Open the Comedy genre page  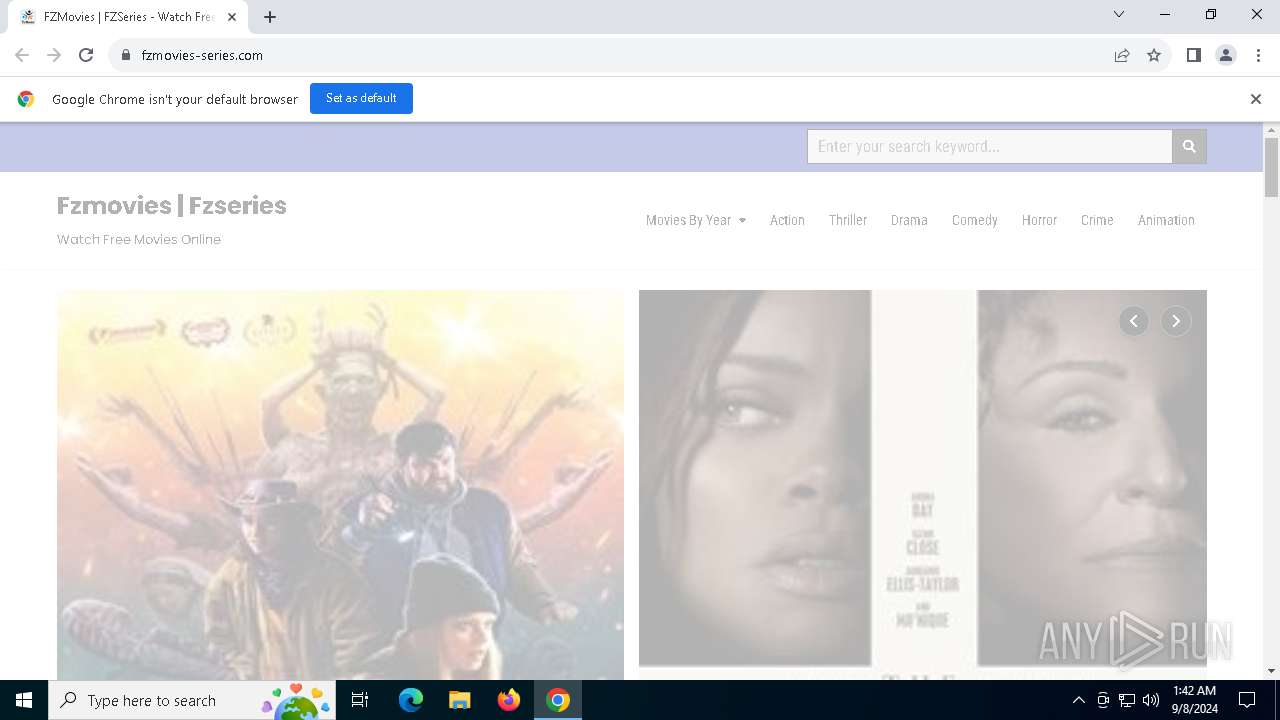click(x=975, y=220)
